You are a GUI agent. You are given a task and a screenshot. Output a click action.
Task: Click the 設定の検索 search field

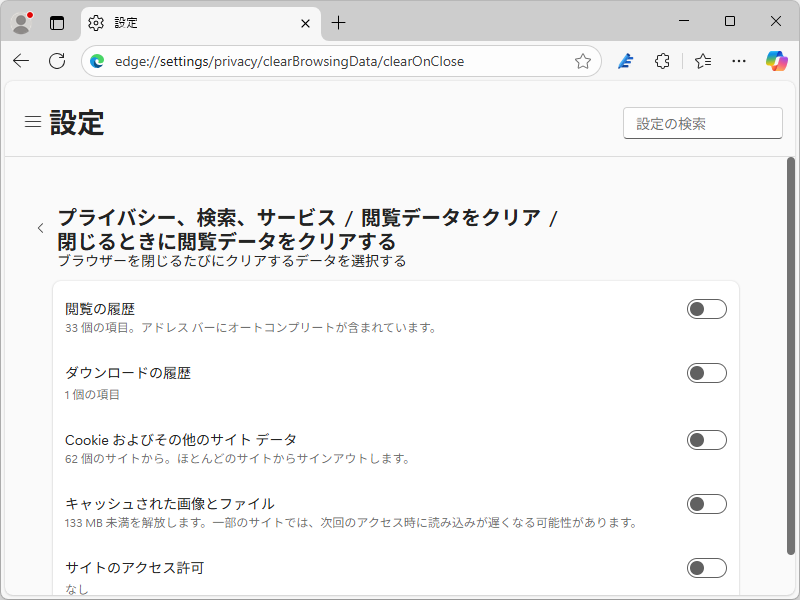pos(702,122)
